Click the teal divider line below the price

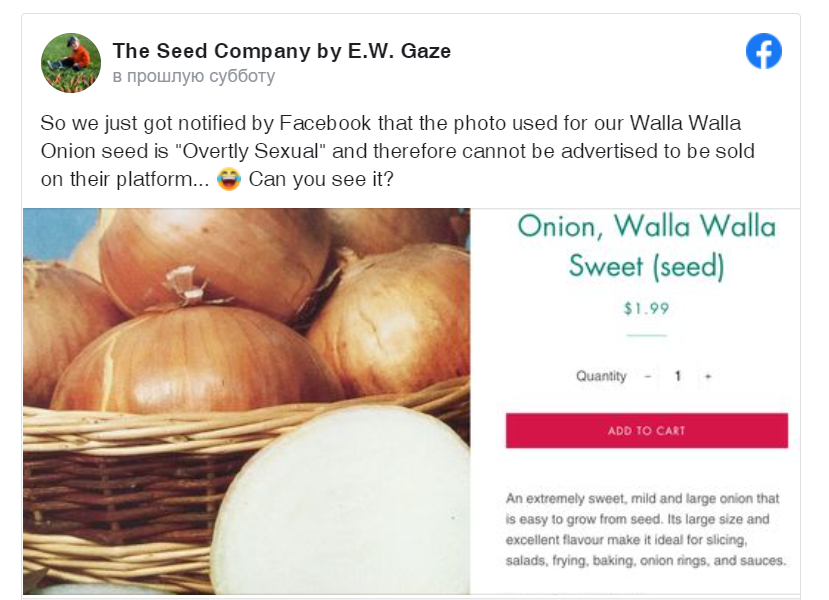(x=646, y=335)
